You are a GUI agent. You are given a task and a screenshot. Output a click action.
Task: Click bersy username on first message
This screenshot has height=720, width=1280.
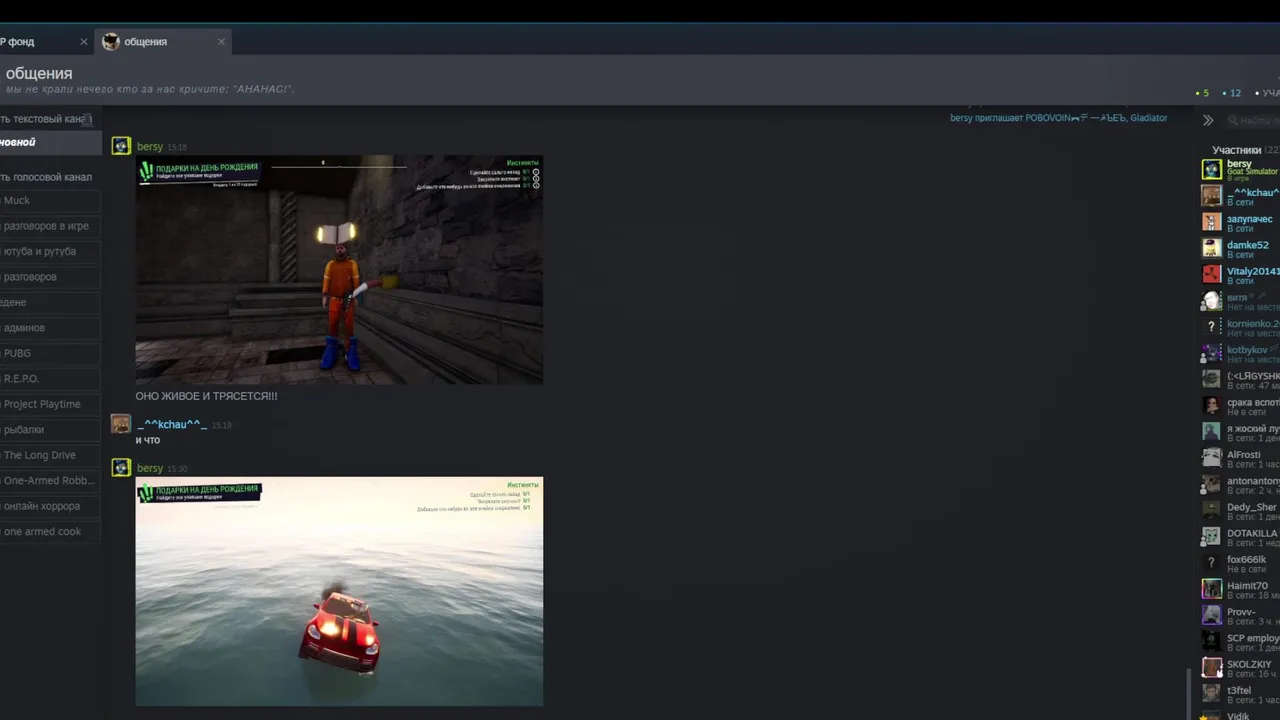coord(150,147)
